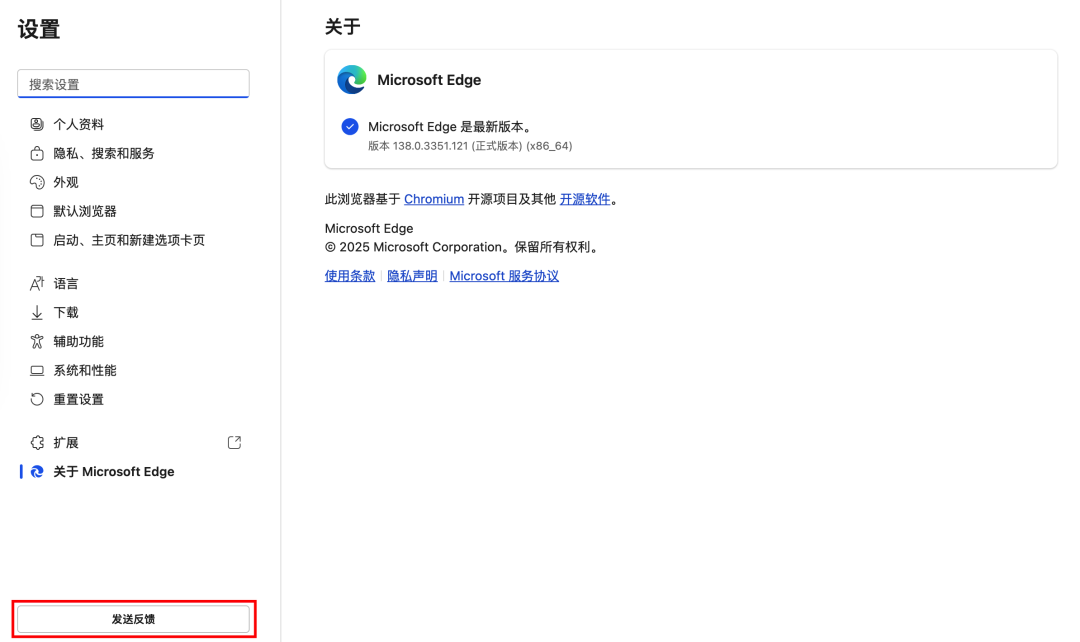The width and height of the screenshot is (1080, 642).
Task: Click the 设置 title heading
Action: tap(39, 30)
